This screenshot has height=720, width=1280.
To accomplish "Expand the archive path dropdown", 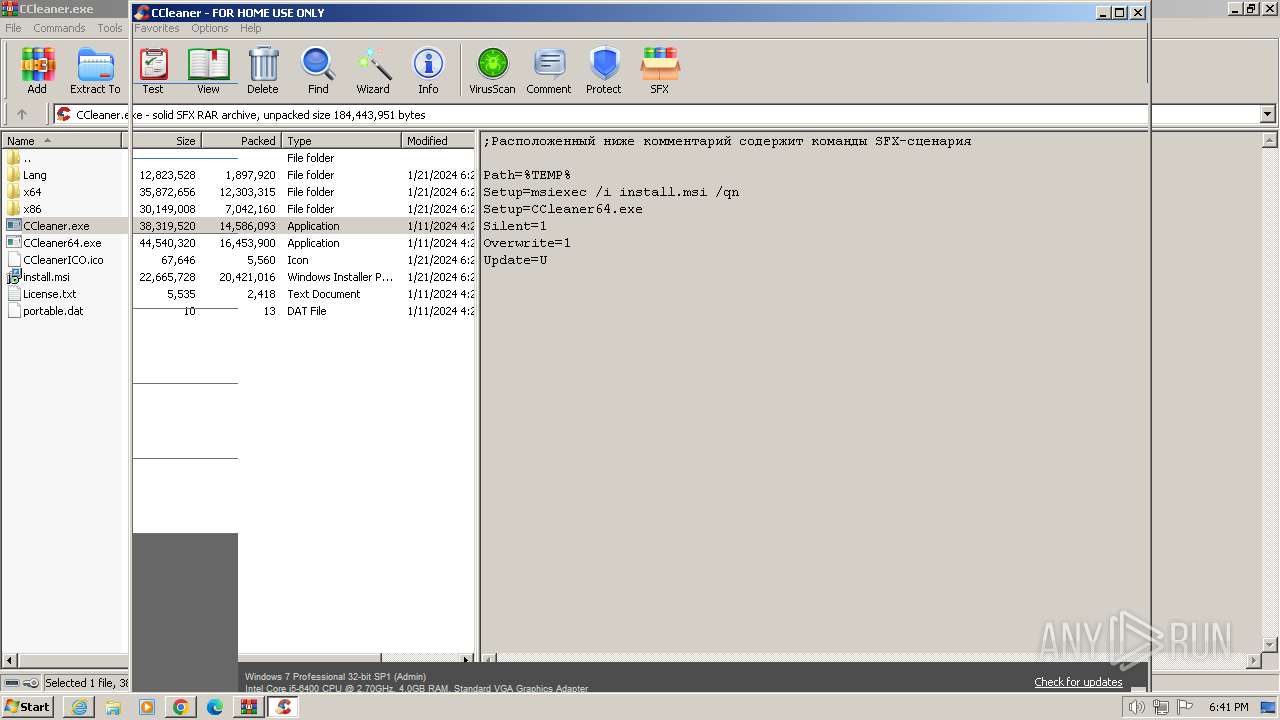I will pyautogui.click(x=1268, y=114).
